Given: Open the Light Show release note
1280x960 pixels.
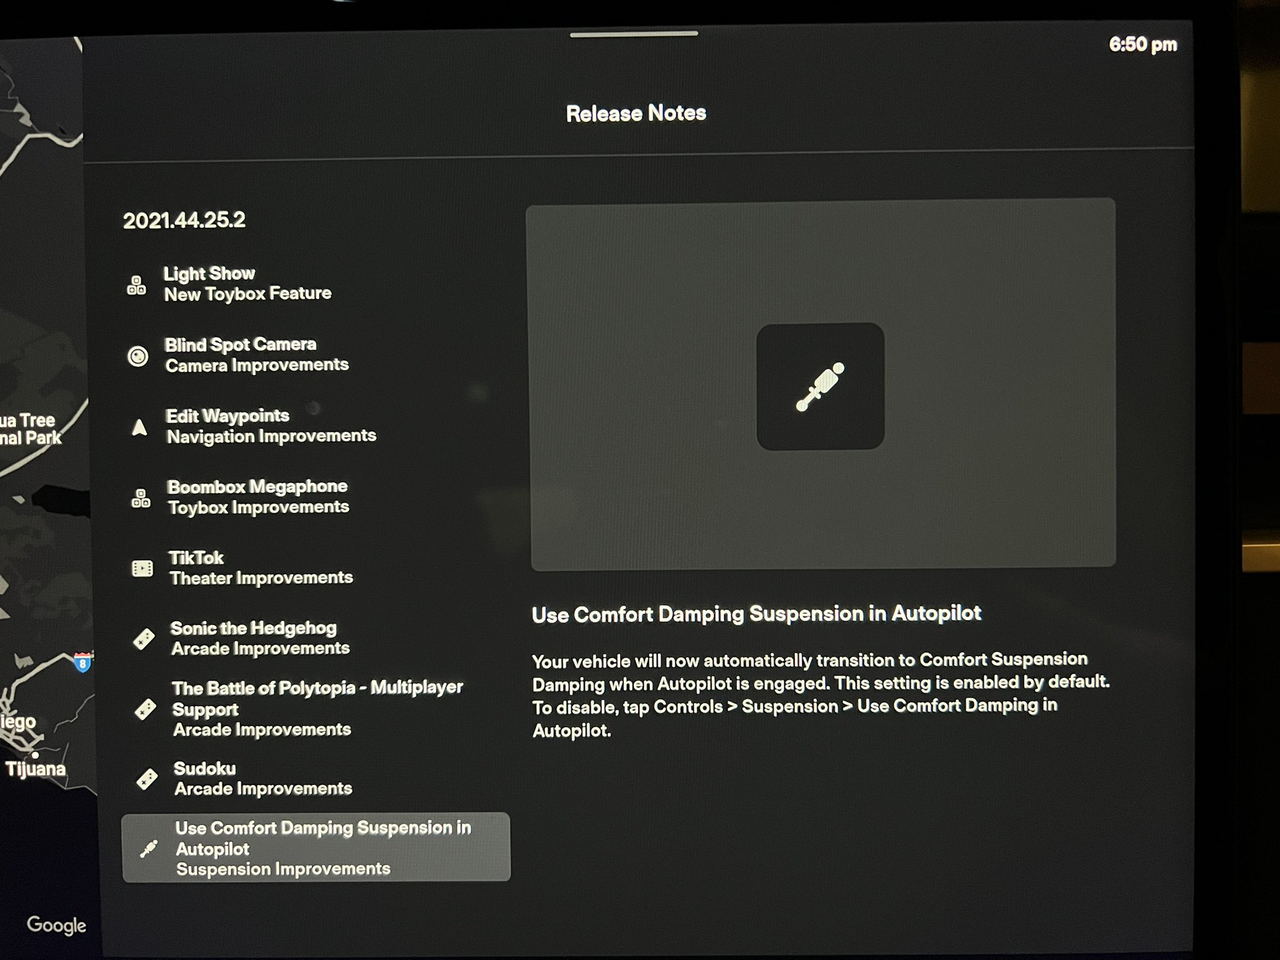Looking at the screenshot, I should pyautogui.click(x=247, y=284).
